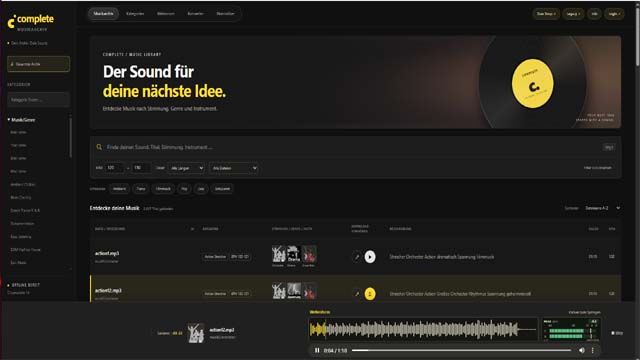The height and width of the screenshot is (360, 640).
Task: Open the last pill dropdown at top right
Action: pos(614,14)
